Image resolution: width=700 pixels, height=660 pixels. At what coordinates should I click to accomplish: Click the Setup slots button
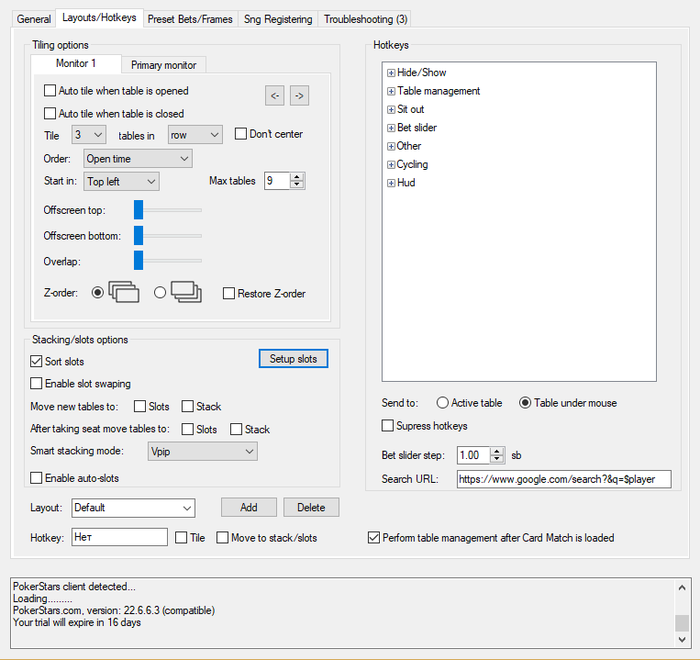[293, 359]
